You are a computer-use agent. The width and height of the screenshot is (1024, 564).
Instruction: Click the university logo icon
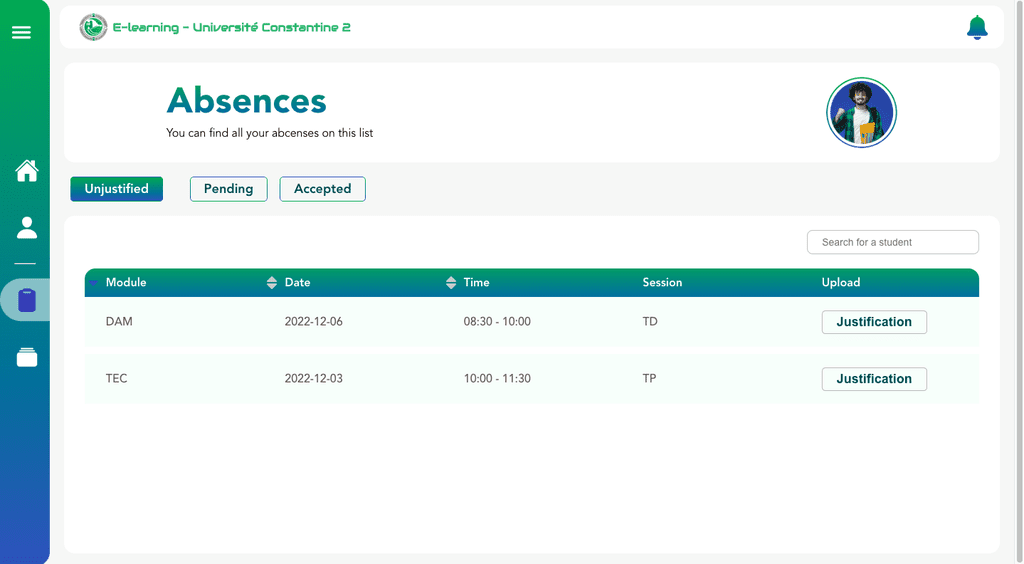tap(93, 27)
